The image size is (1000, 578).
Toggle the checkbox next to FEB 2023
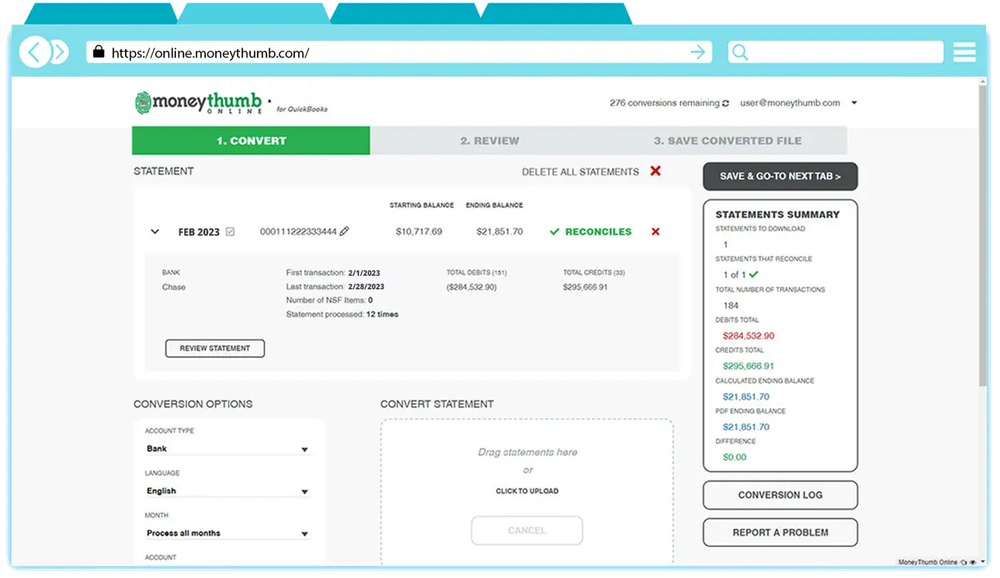230,231
